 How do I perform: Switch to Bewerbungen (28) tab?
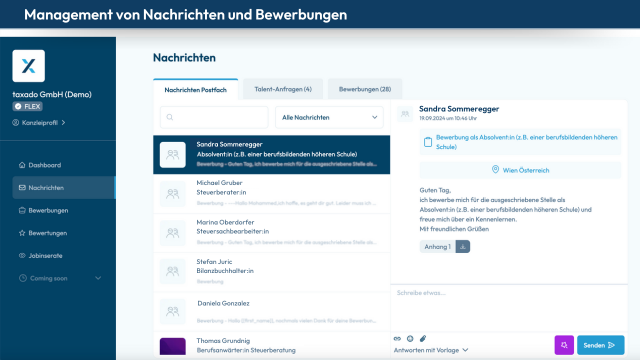coord(365,89)
